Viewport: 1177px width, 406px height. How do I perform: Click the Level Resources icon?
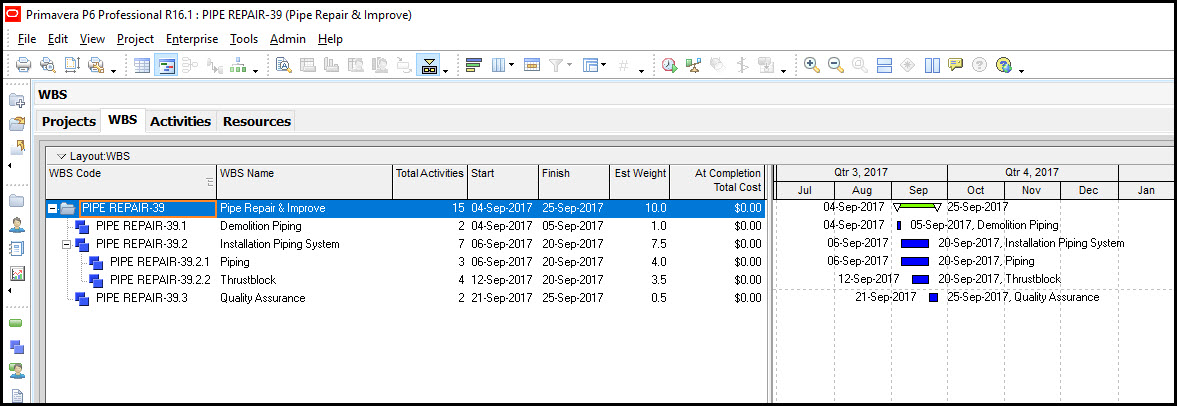694,65
